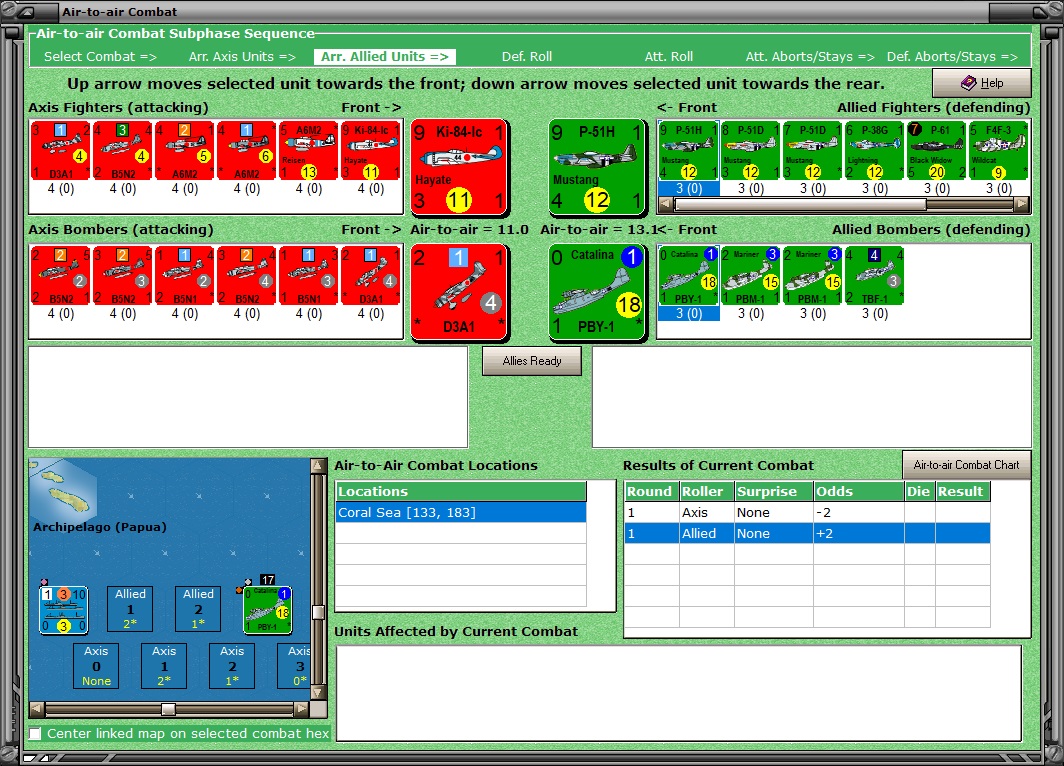The height and width of the screenshot is (766, 1064).
Task: Select the Axis D3A1 fighter counter rated 4
Action: [60, 151]
